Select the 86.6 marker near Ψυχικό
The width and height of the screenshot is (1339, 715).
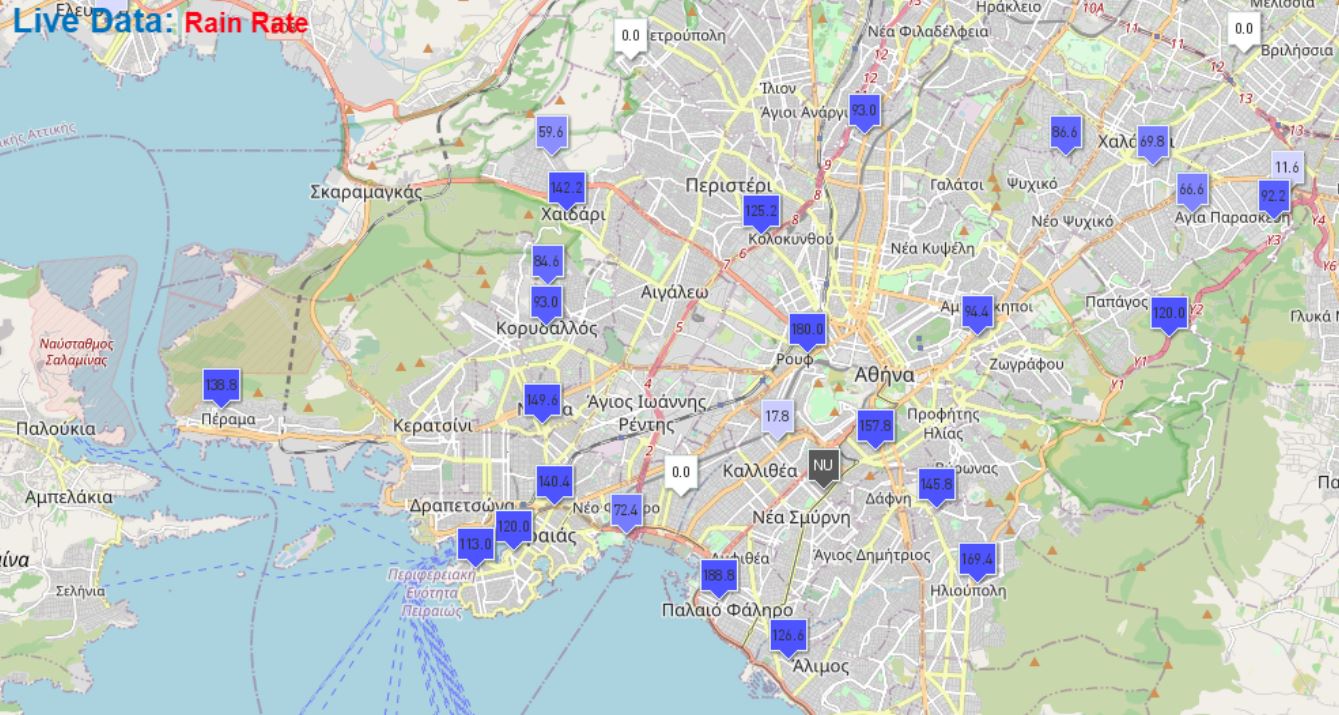tap(1066, 133)
